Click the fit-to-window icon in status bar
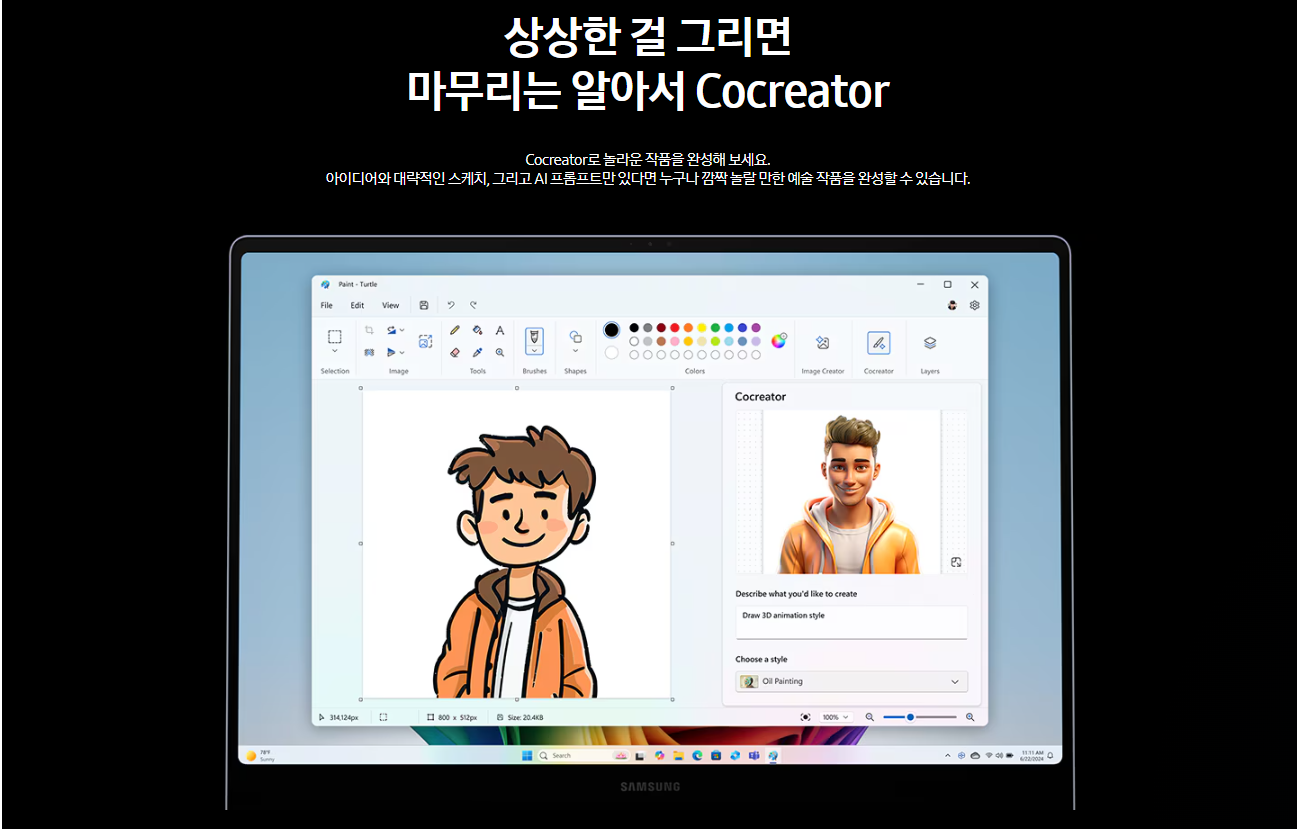The image size is (1297, 829). tap(806, 717)
